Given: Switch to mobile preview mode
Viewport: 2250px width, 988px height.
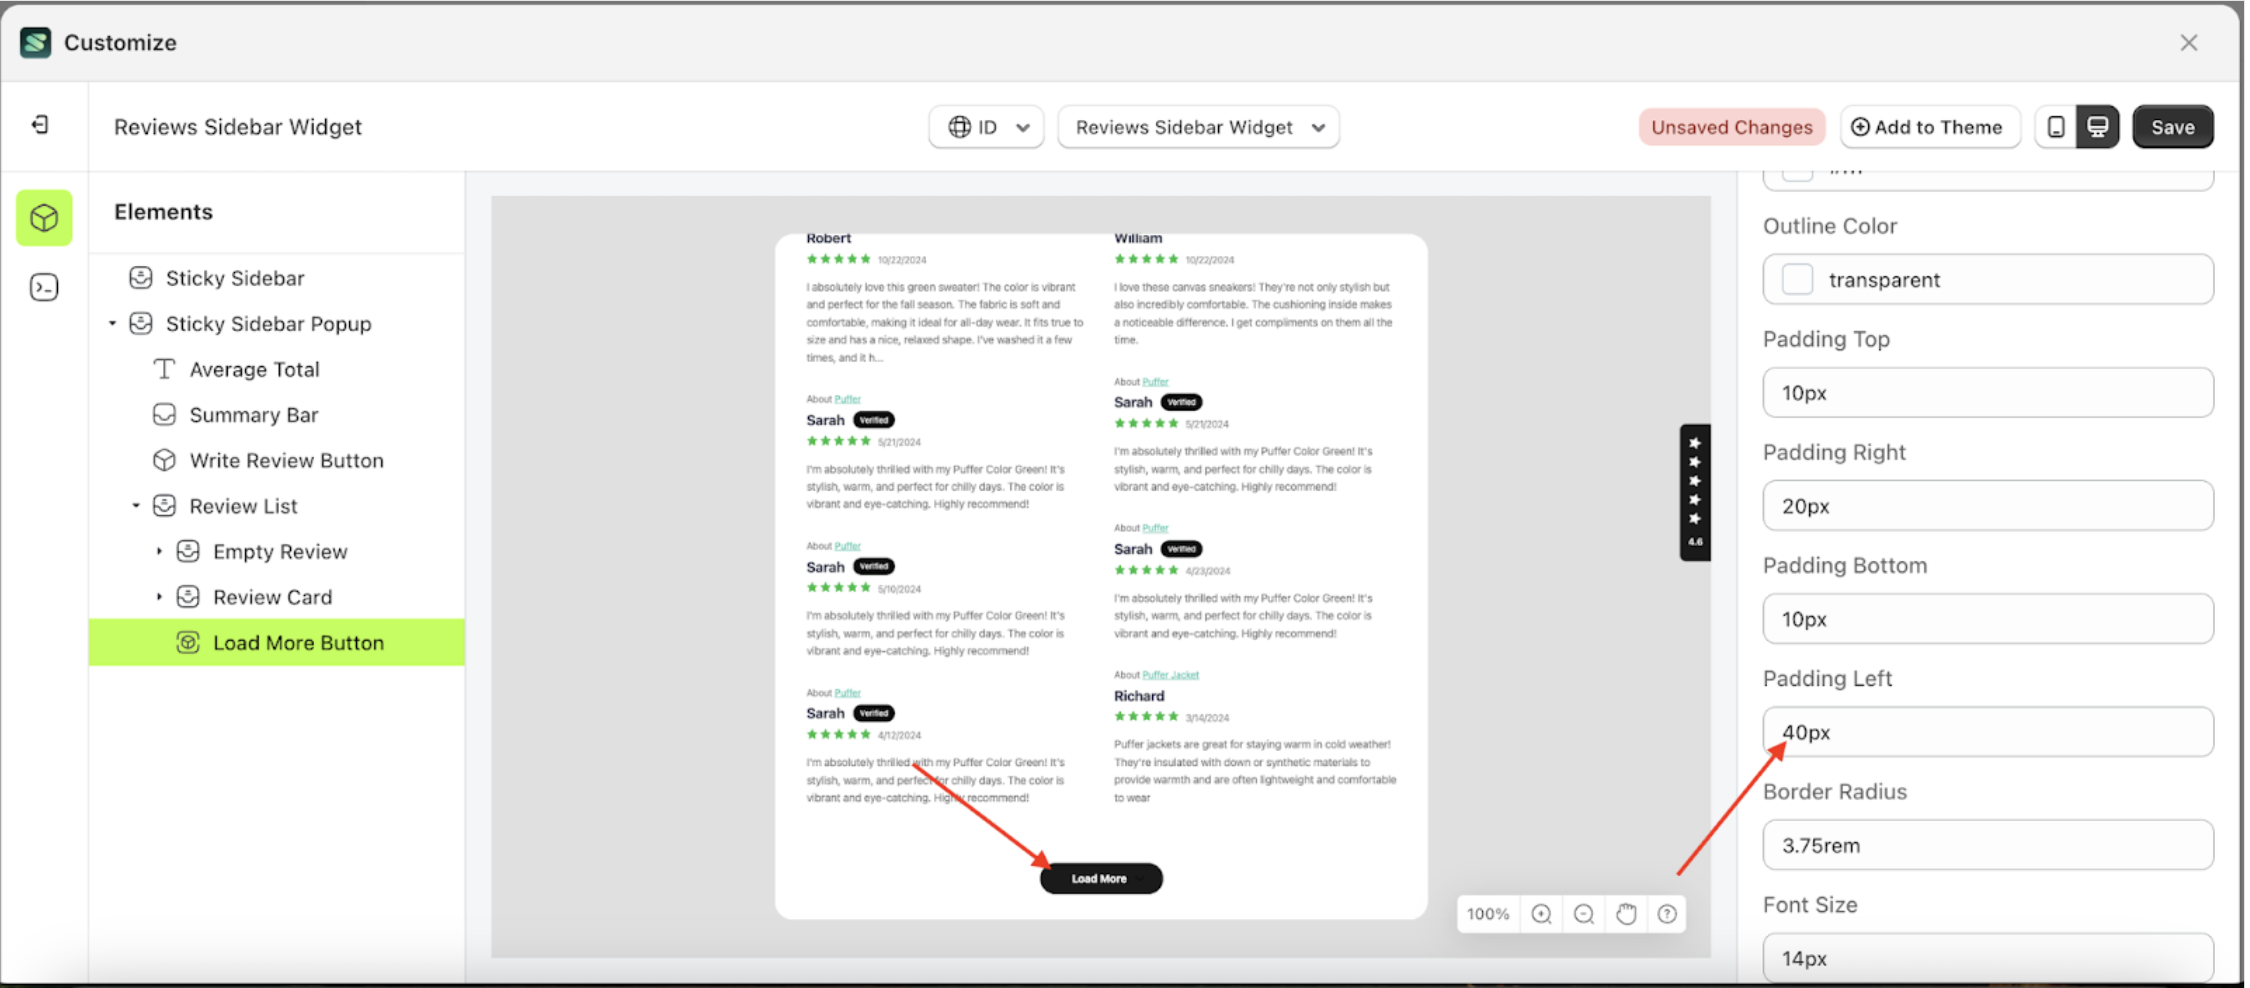Looking at the screenshot, I should point(2056,127).
